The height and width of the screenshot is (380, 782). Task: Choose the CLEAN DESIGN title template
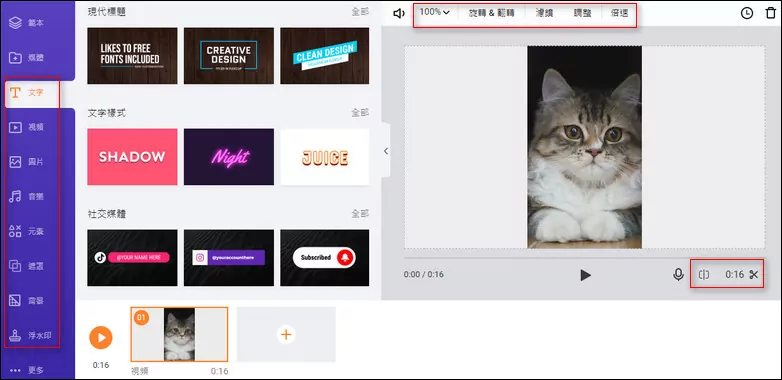325,55
